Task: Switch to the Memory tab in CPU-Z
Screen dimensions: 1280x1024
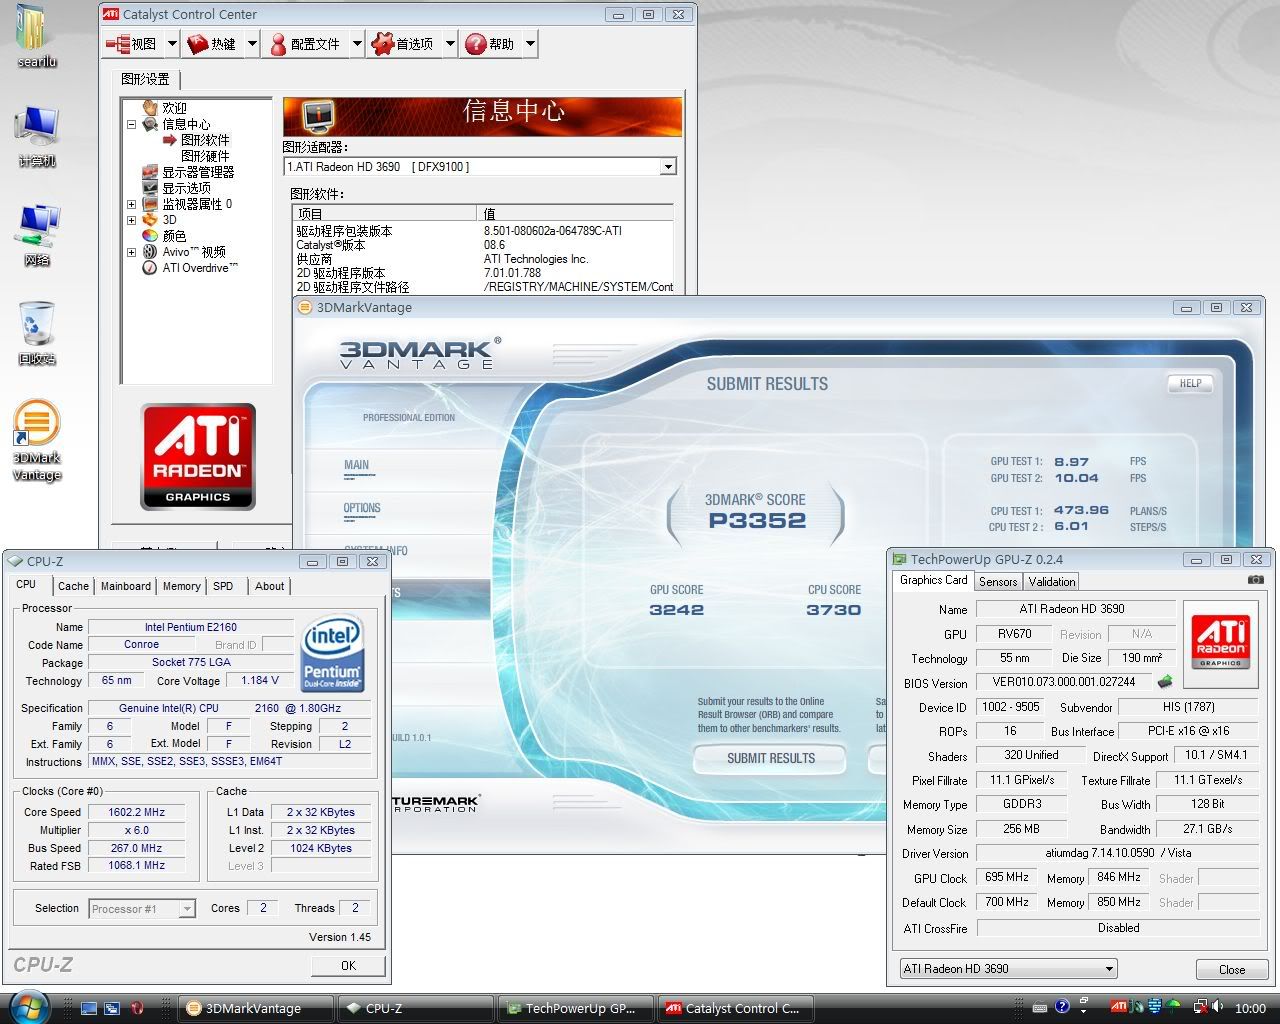Action: pyautogui.click(x=181, y=586)
